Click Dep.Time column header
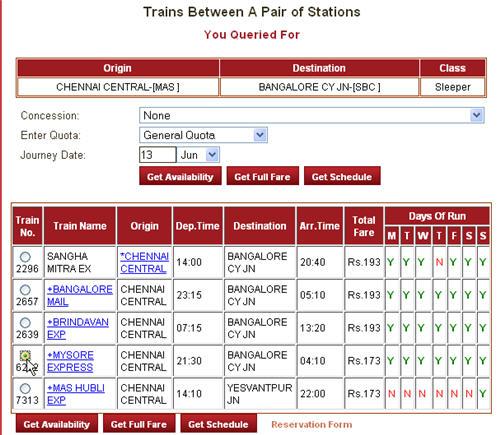The width and height of the screenshot is (500, 435). click(x=197, y=226)
